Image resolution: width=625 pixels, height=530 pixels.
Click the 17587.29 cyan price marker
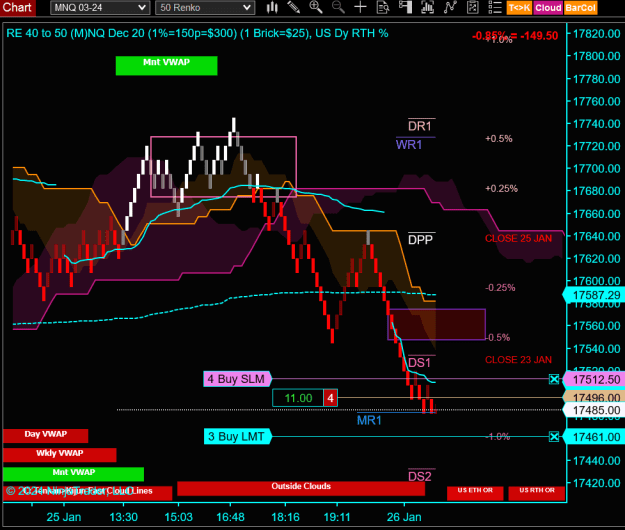point(594,295)
